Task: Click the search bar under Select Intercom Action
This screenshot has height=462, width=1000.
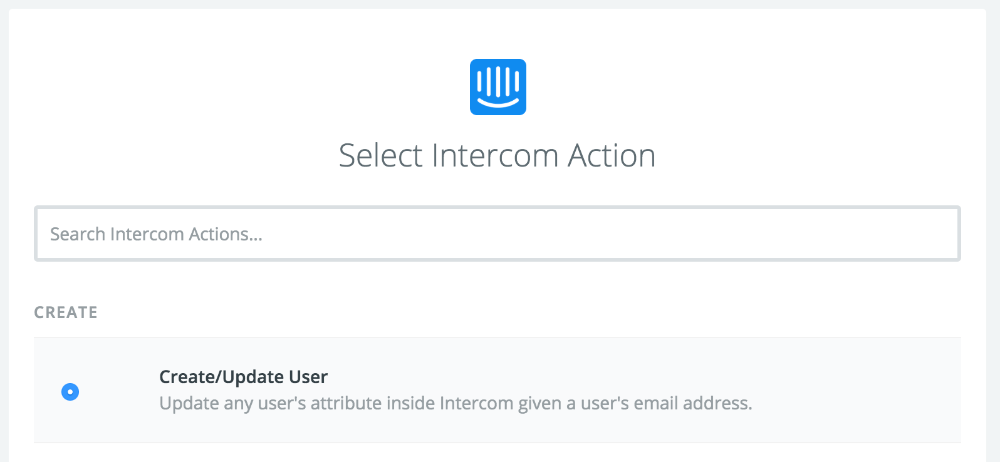Action: coord(497,234)
